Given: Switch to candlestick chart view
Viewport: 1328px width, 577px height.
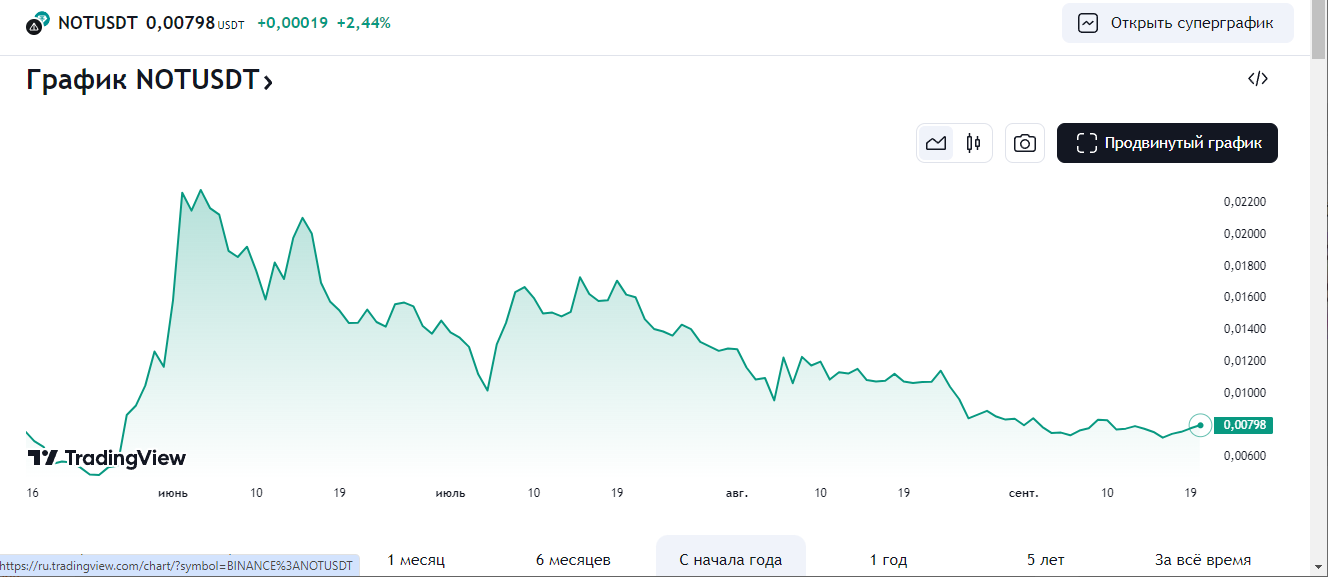Looking at the screenshot, I should tap(973, 143).
